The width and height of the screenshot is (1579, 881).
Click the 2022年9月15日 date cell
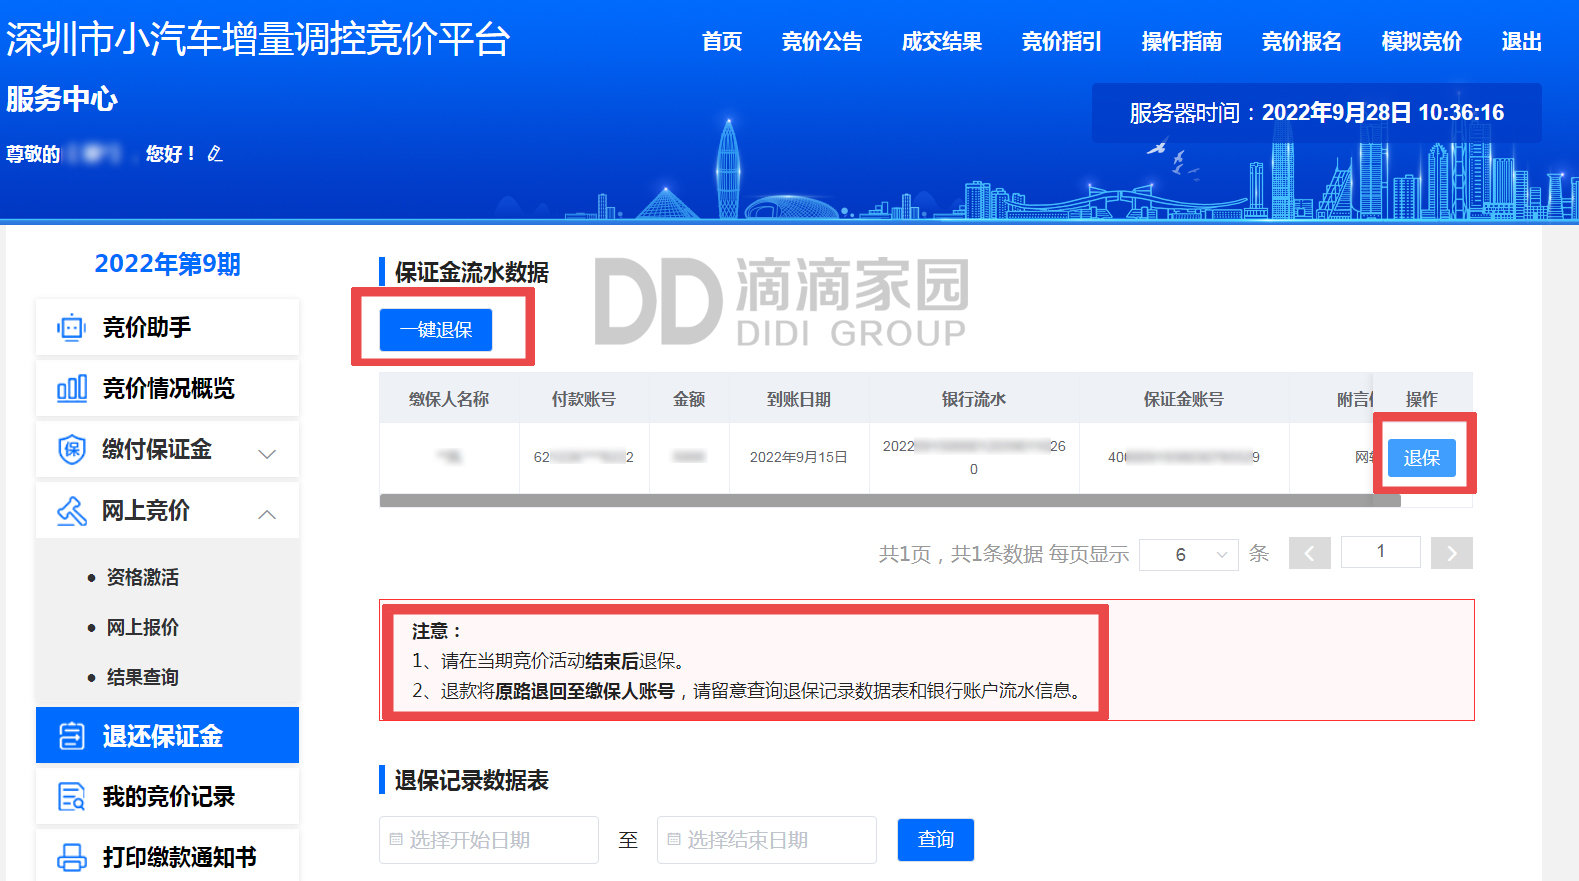pos(799,457)
